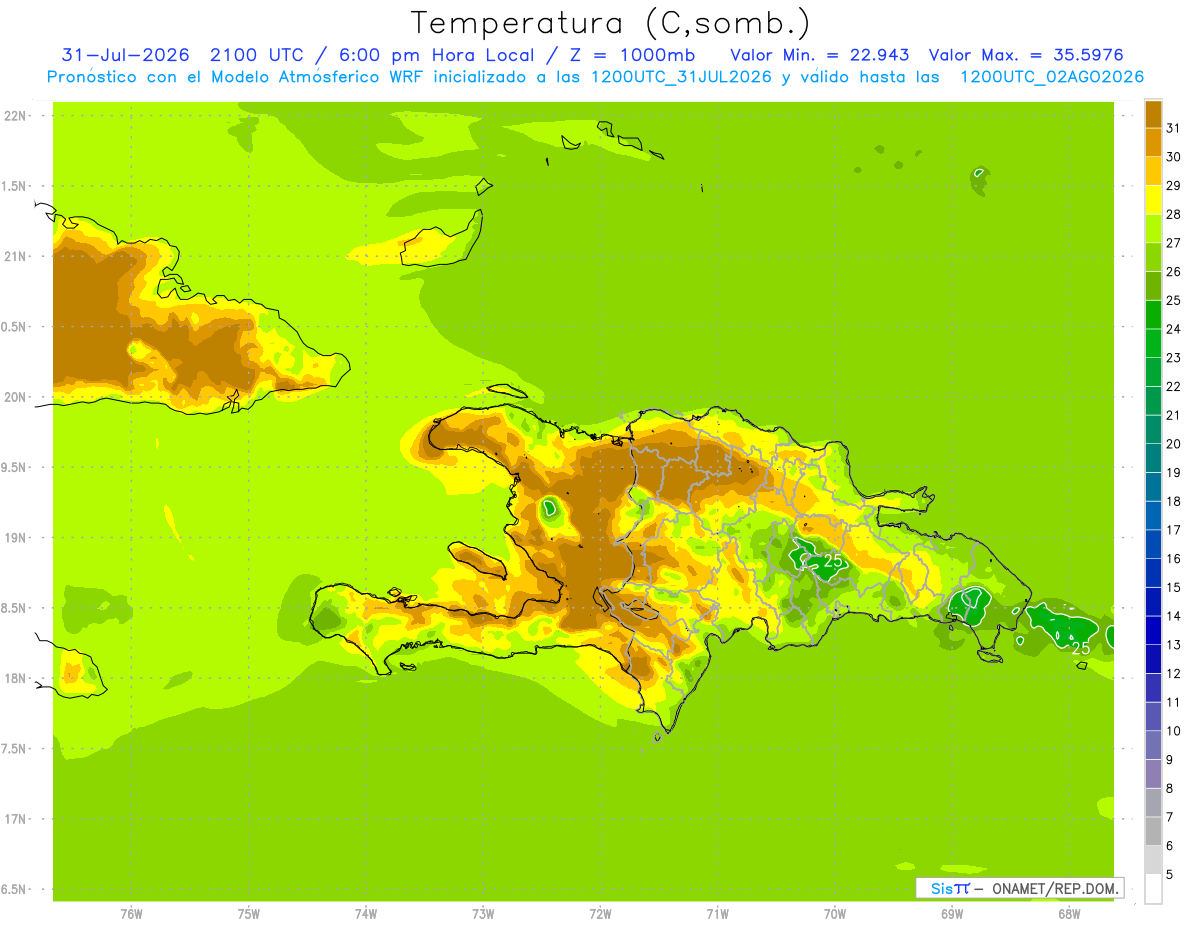Click the 28 degree yellow legend swatch
This screenshot has height=927, width=1200.
pyautogui.click(x=1153, y=201)
